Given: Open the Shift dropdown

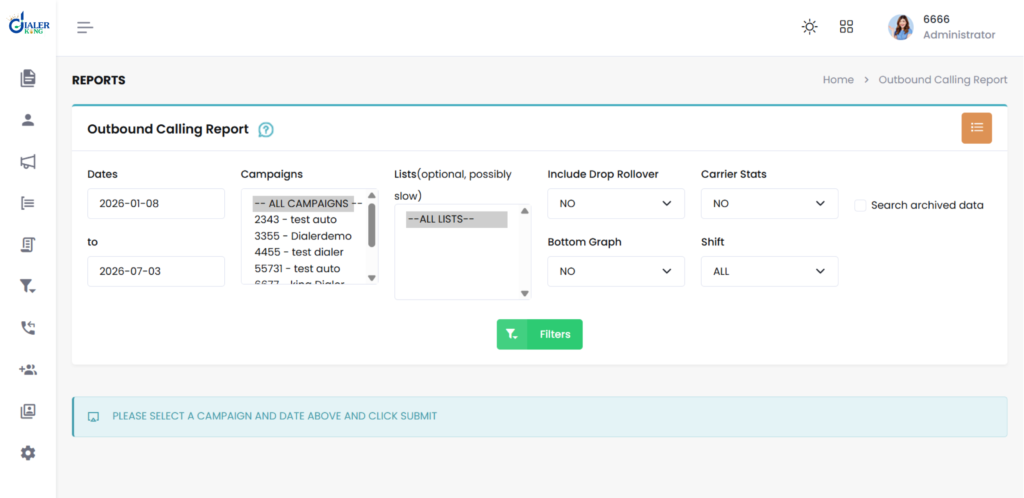Looking at the screenshot, I should 769,271.
